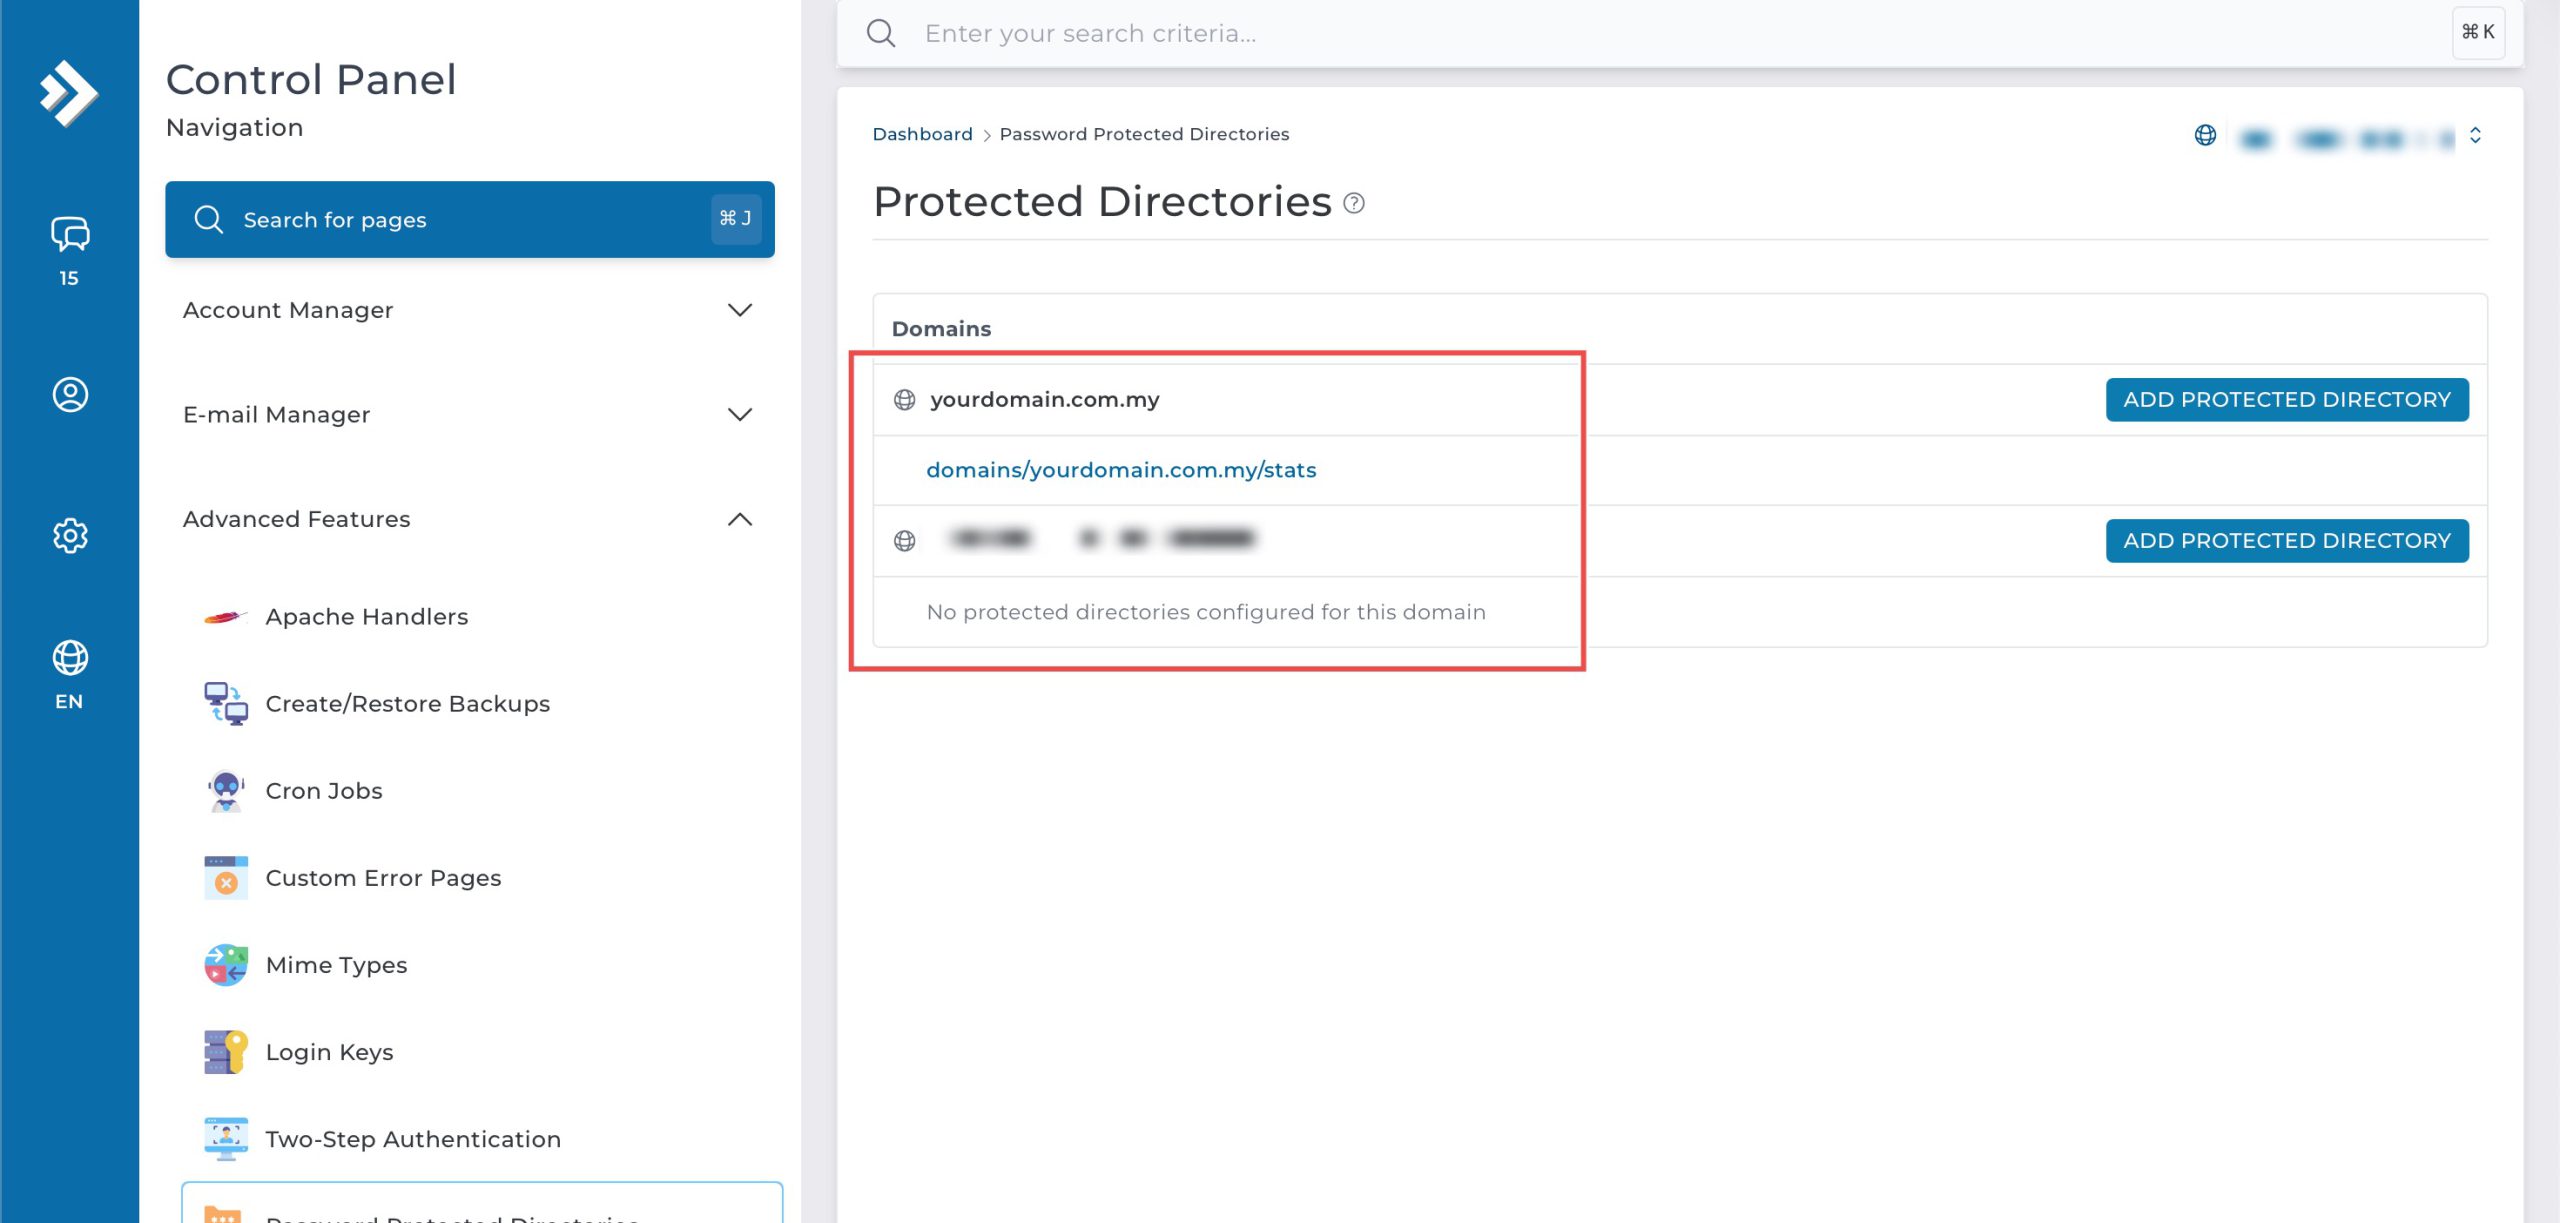This screenshot has height=1223, width=2560.
Task: Open Login Keys page
Action: [x=329, y=1051]
